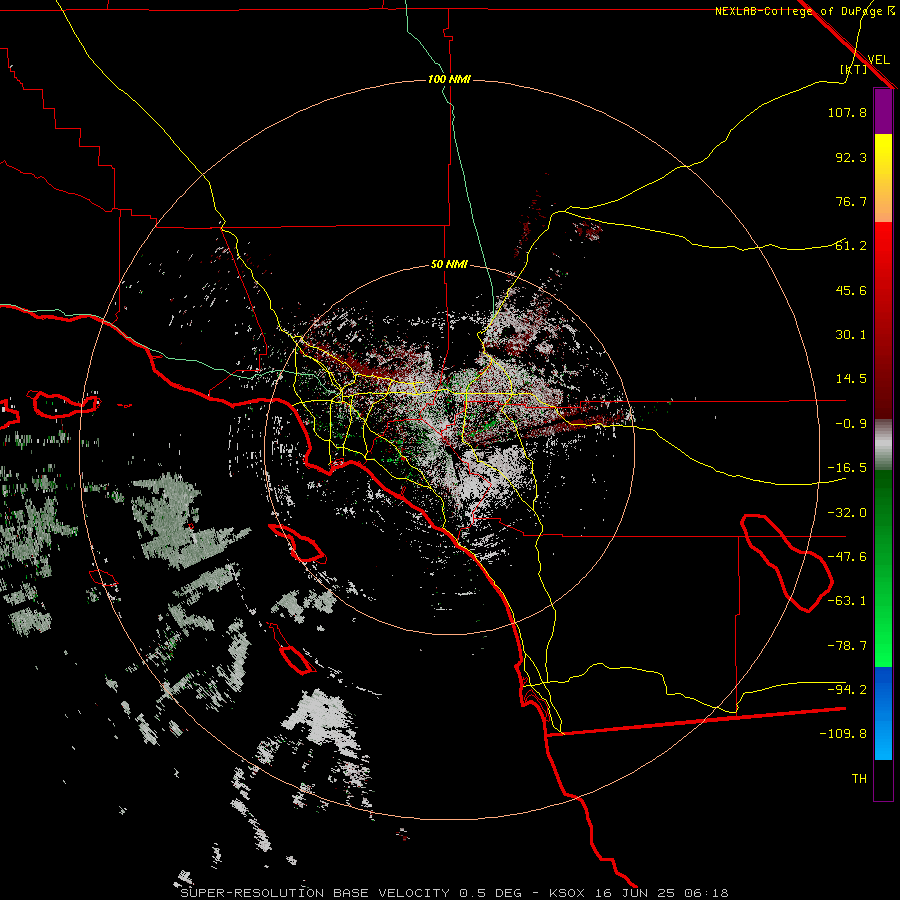
Task: Click the -32.0 value on velocity scale
Action: point(847,513)
